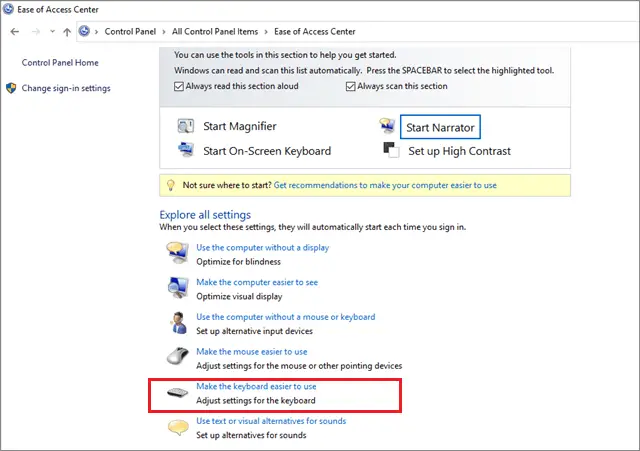Toggle Always read this section aloud
Image resolution: width=640 pixels, height=451 pixels.
pyautogui.click(x=179, y=87)
